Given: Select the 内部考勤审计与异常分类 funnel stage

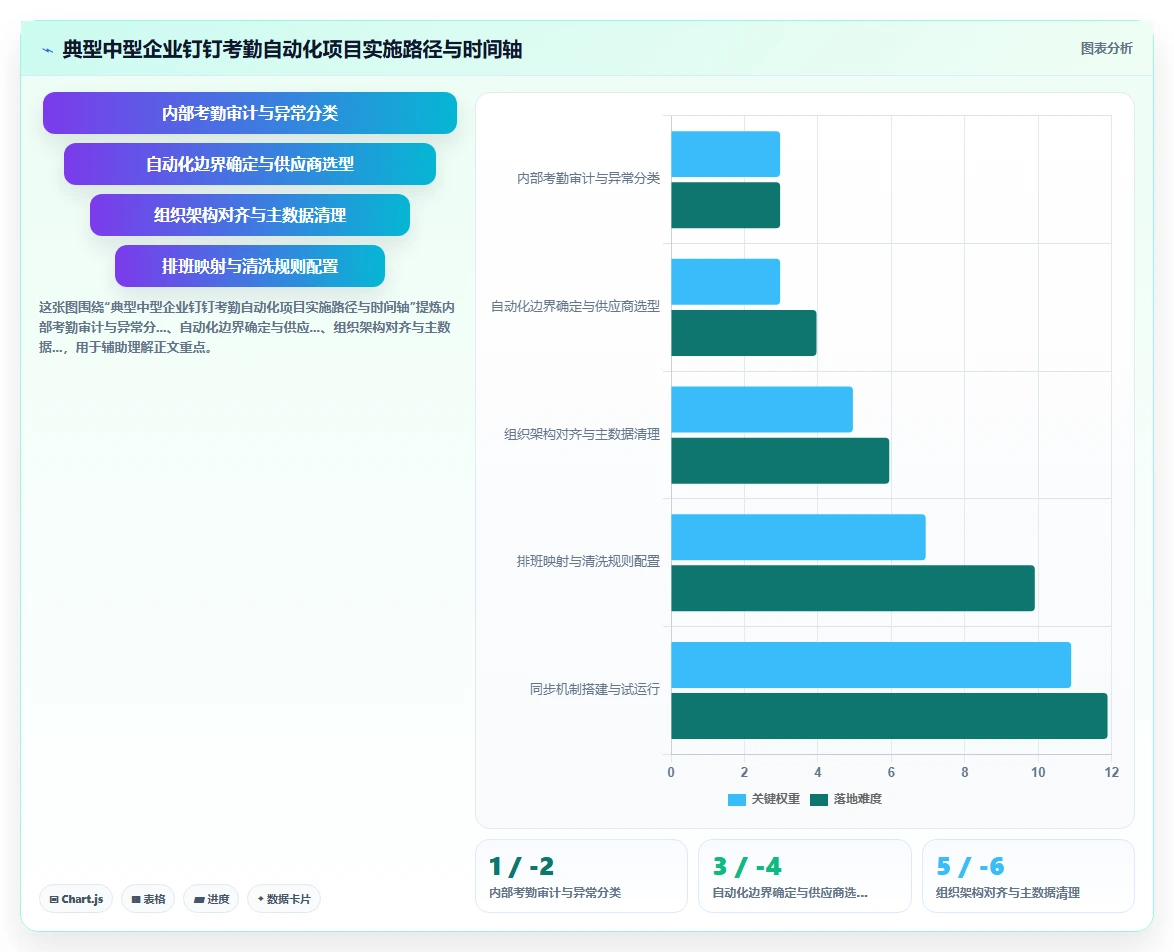Looking at the screenshot, I should (250, 113).
